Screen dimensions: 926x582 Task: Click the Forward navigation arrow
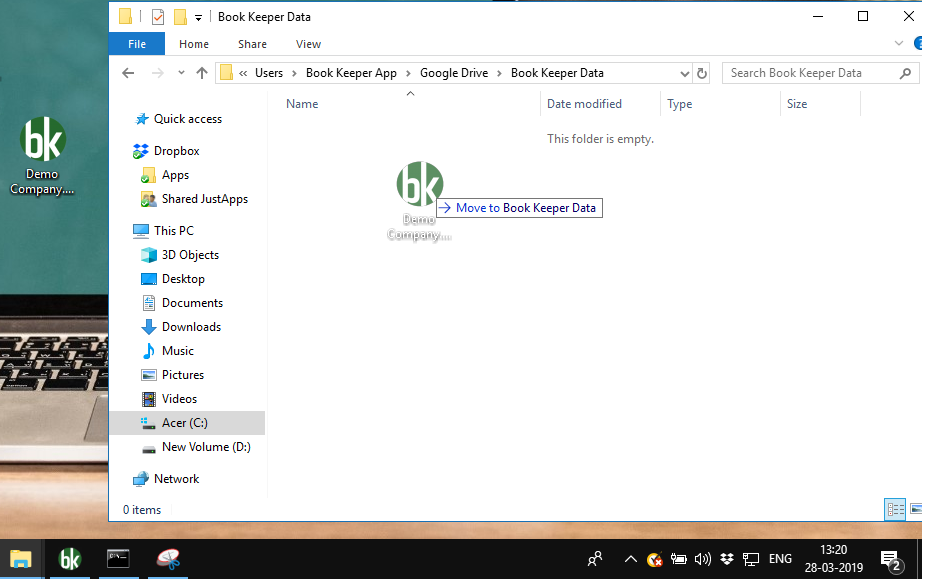pos(158,73)
